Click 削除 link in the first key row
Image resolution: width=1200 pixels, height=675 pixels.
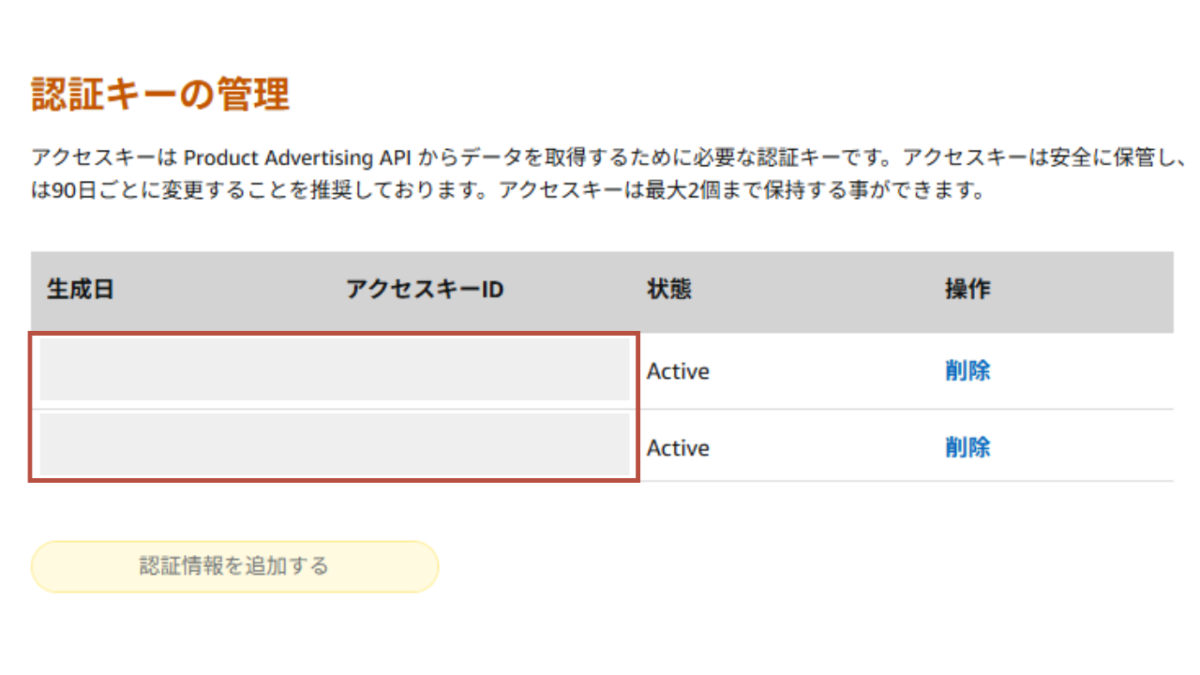pos(967,371)
